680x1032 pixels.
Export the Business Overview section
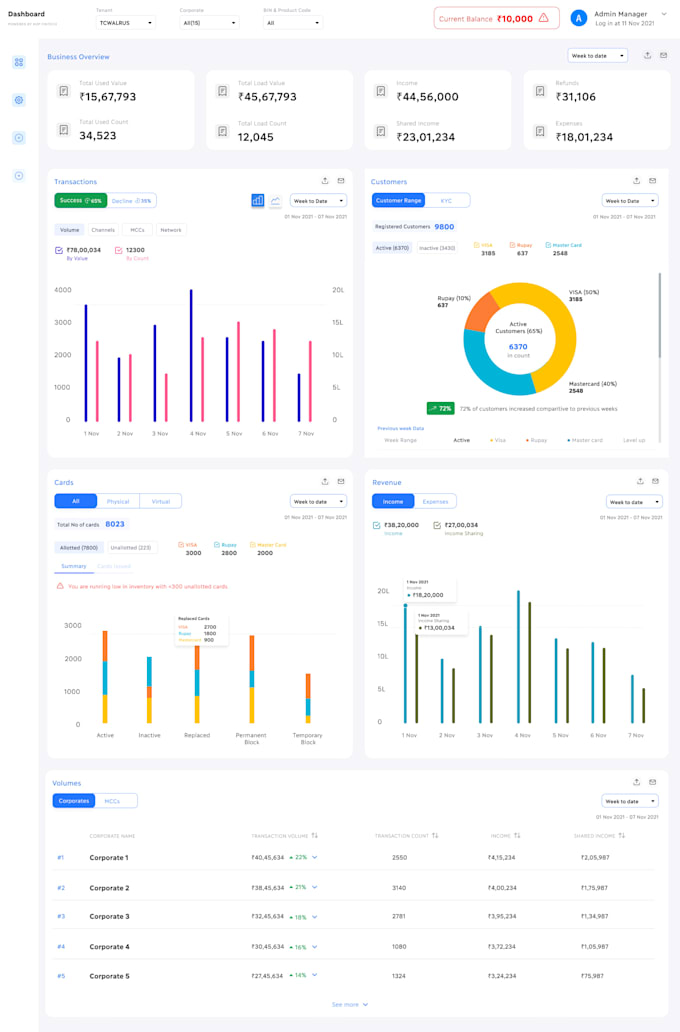point(648,56)
